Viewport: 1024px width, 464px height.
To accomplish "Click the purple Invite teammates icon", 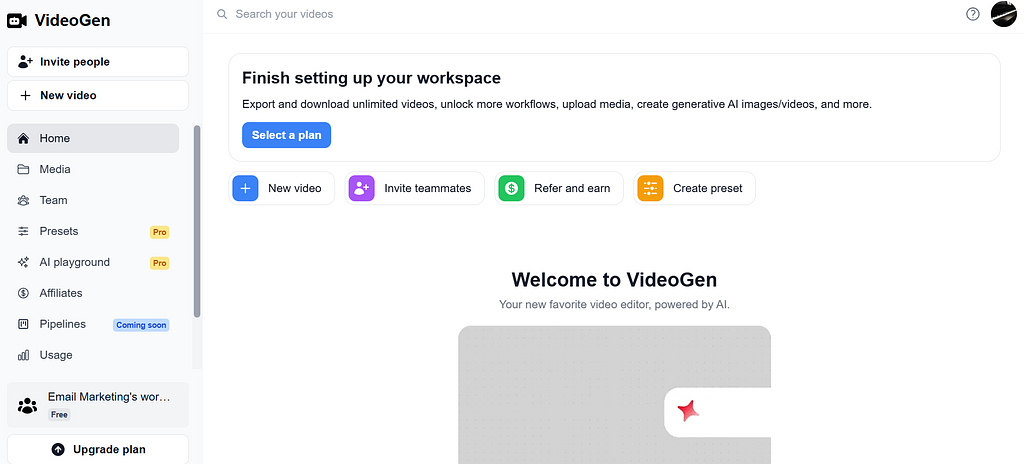I will click(x=361, y=188).
